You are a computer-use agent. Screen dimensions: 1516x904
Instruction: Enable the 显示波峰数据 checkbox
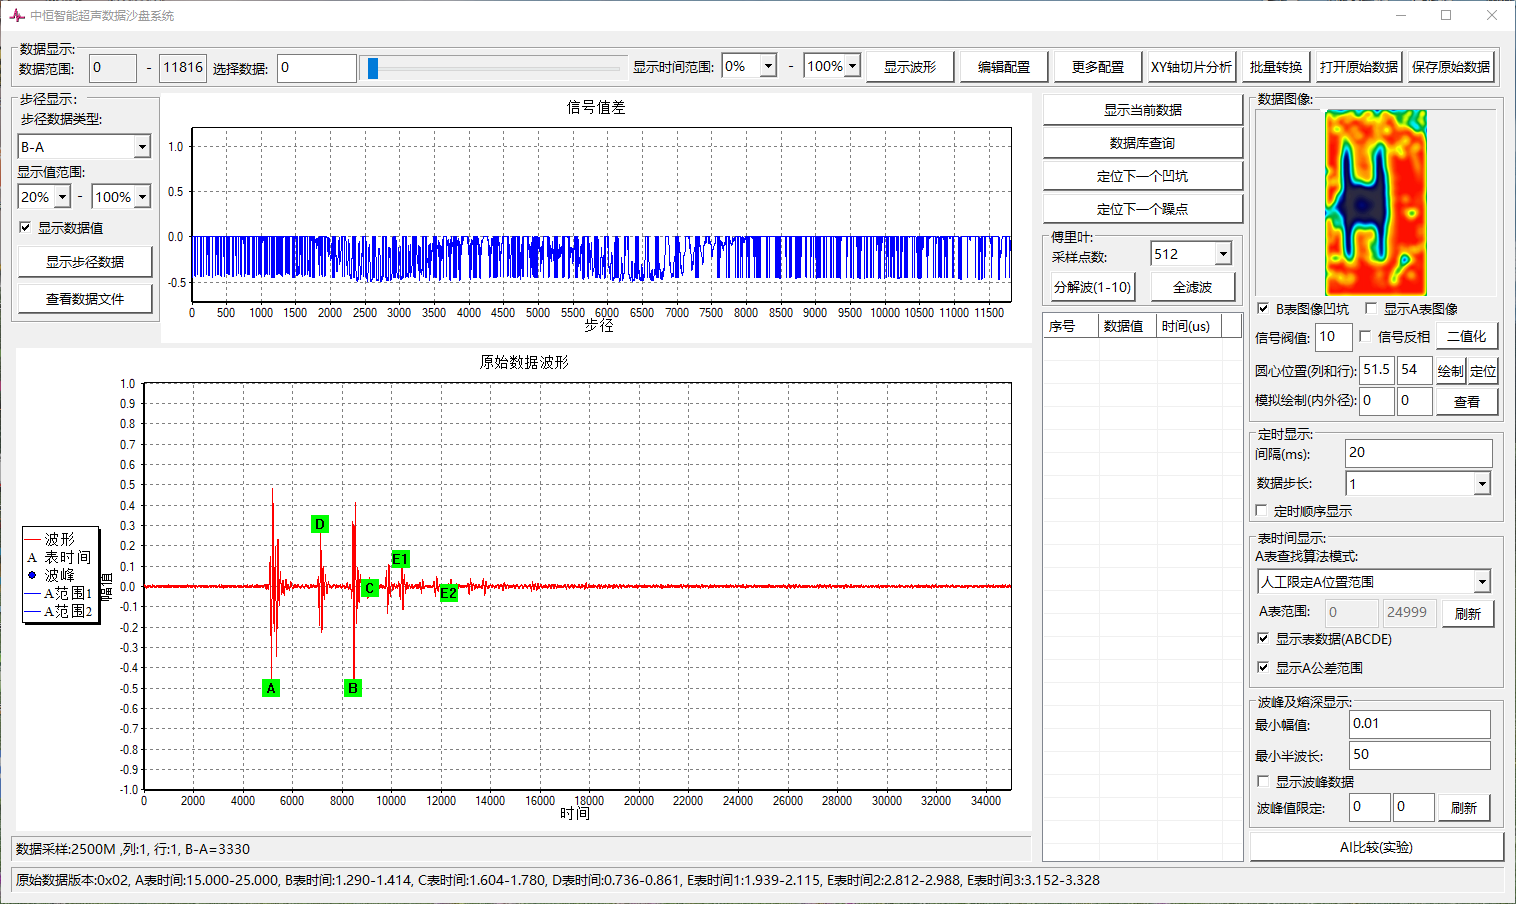point(1263,781)
